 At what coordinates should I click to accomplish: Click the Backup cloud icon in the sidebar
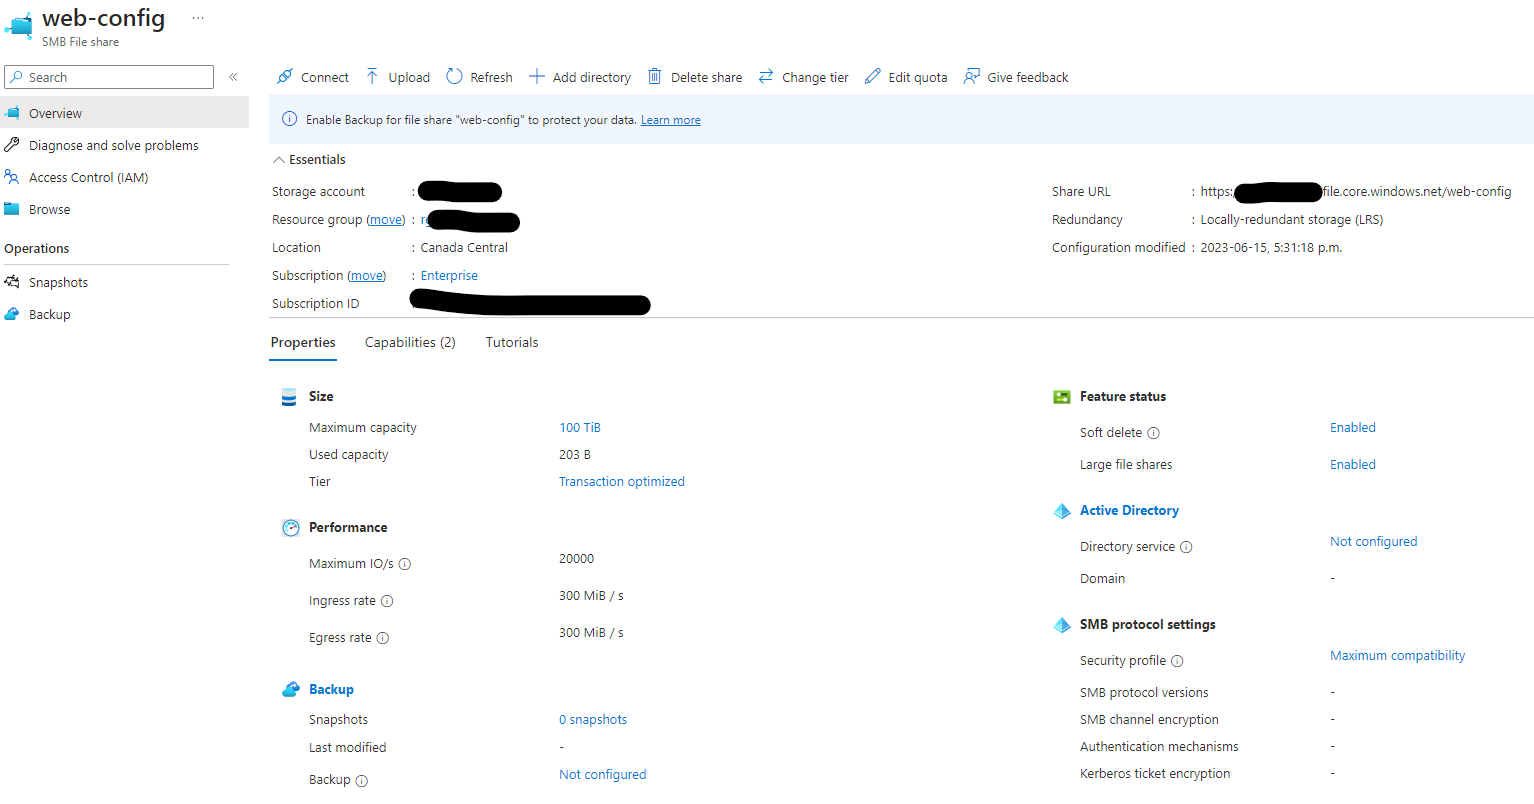coord(12,314)
